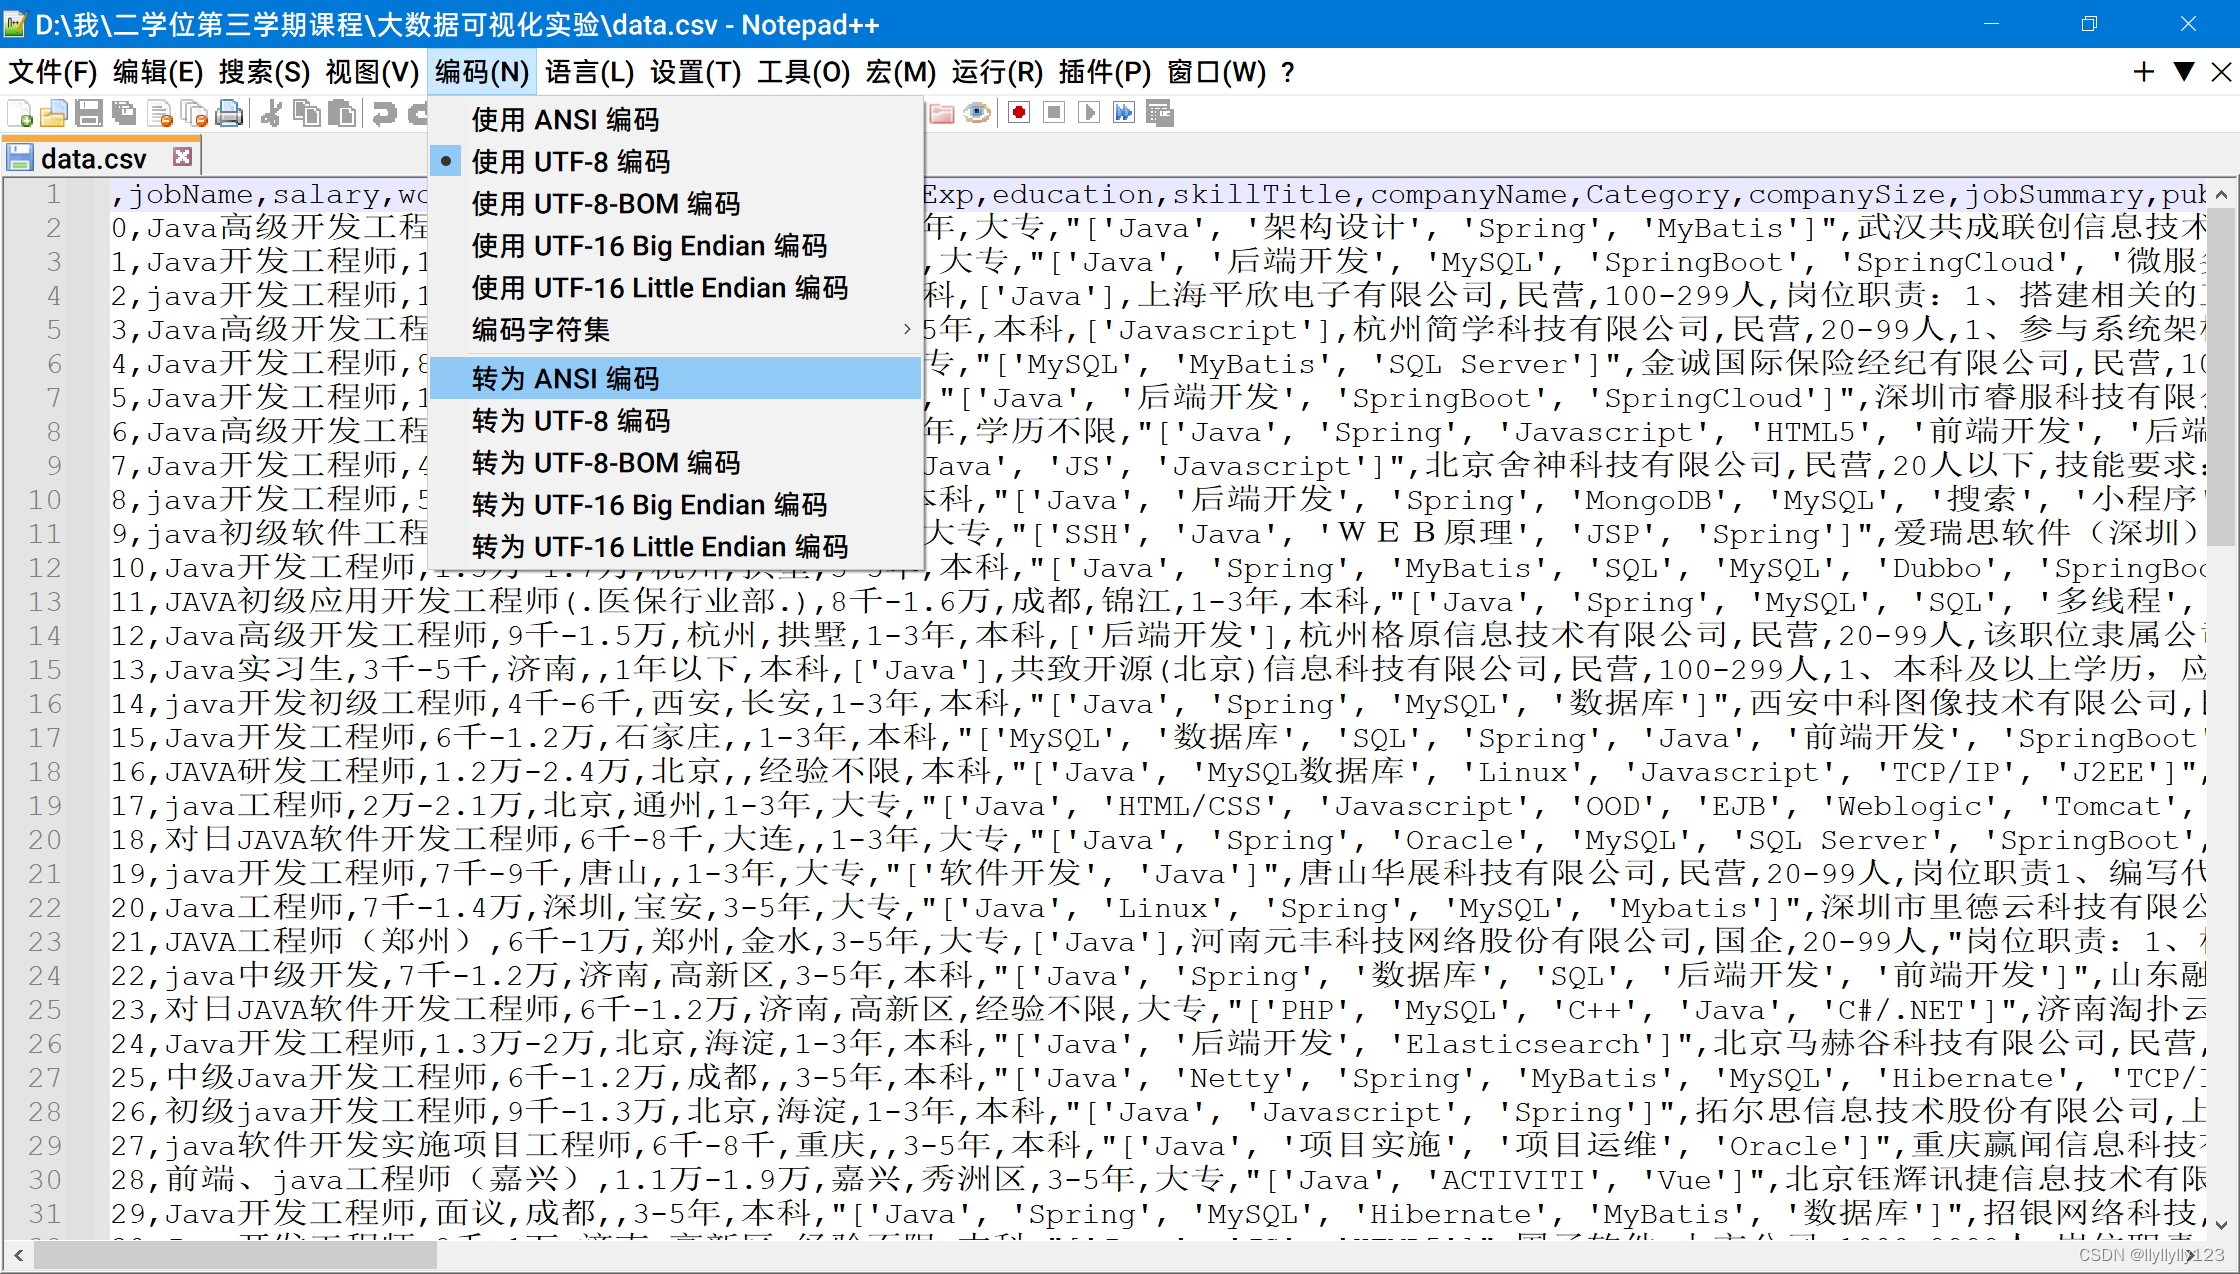Save data.csv using the save icon

click(89, 113)
